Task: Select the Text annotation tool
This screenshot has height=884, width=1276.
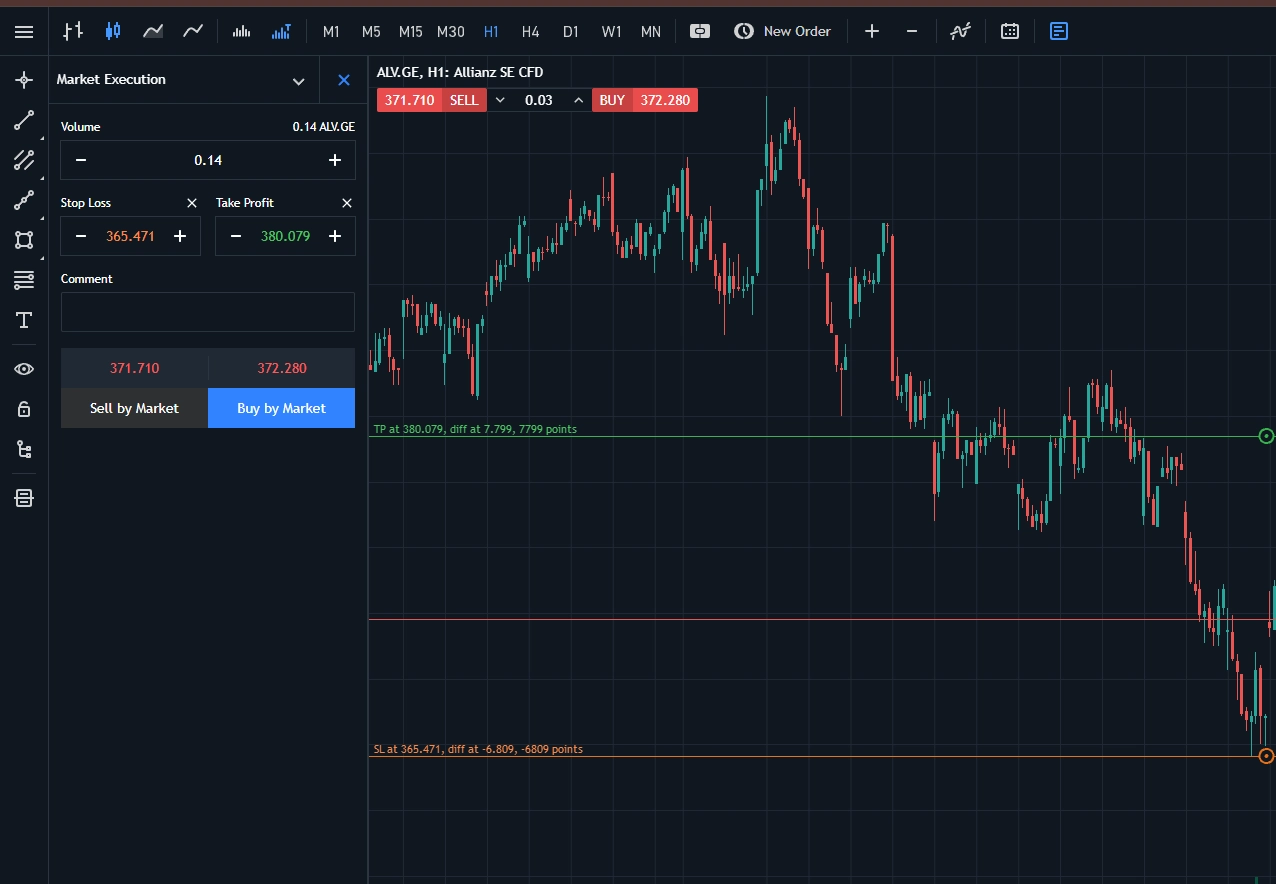Action: 24,320
